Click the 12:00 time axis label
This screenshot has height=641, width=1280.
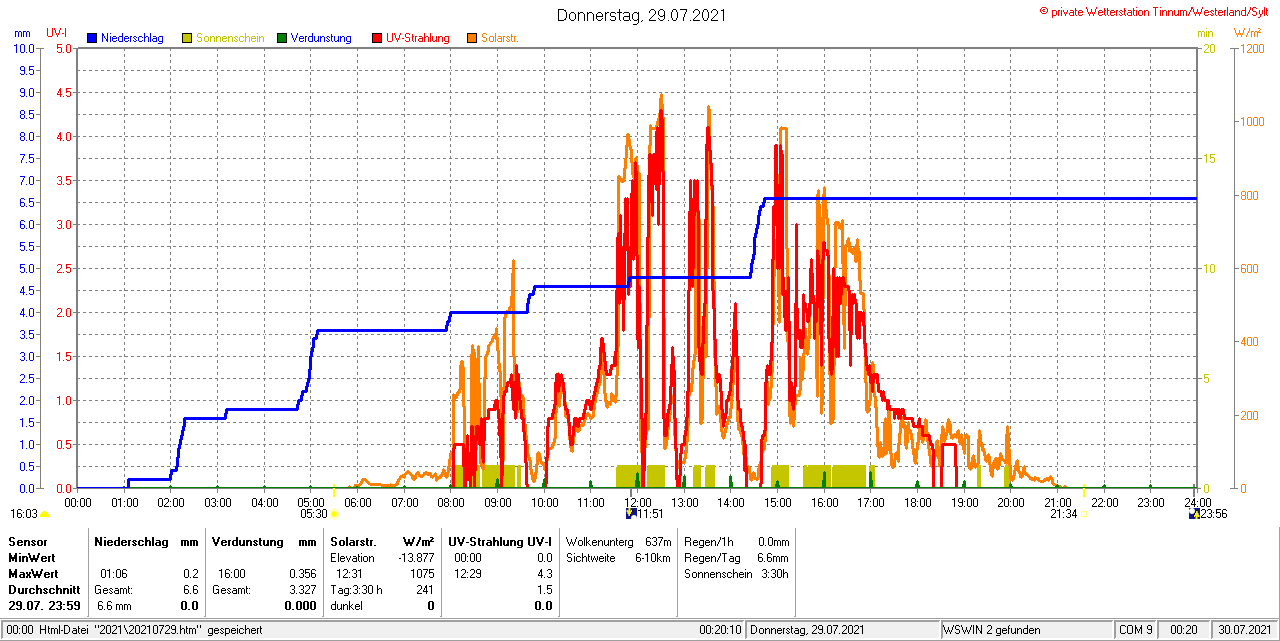[638, 501]
